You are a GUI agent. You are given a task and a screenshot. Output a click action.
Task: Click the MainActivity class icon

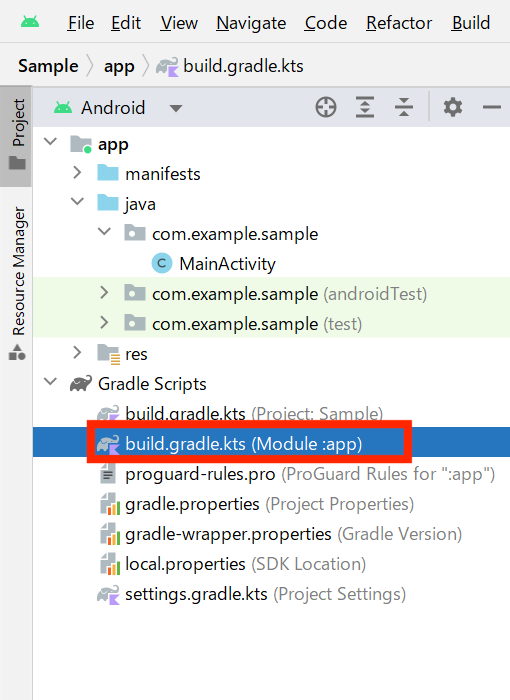[162, 263]
